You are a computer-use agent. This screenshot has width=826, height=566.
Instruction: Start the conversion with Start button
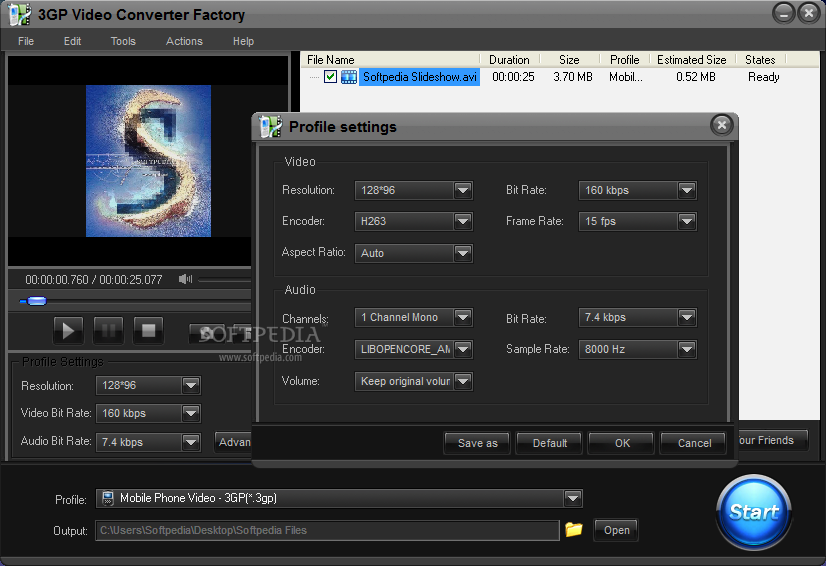[x=754, y=512]
